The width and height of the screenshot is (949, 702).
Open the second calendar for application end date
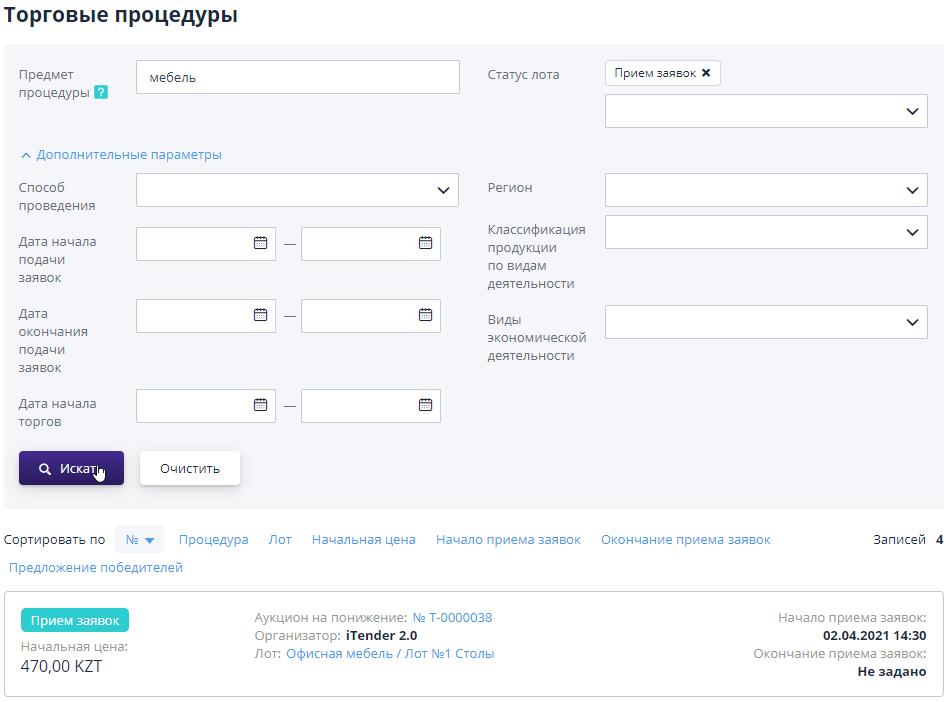coord(426,316)
